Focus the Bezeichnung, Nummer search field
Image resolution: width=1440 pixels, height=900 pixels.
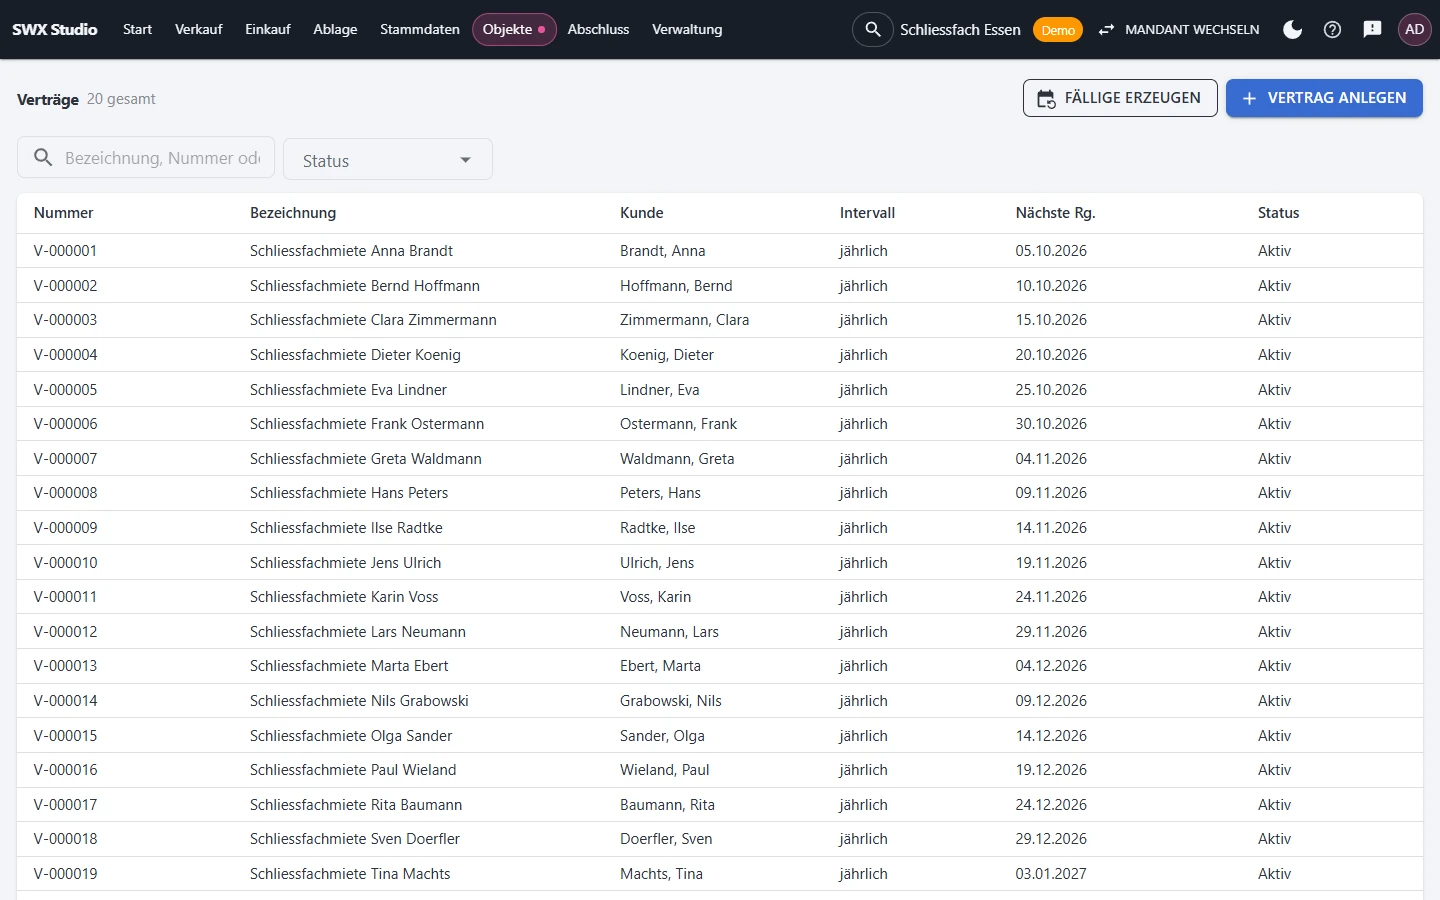click(146, 158)
